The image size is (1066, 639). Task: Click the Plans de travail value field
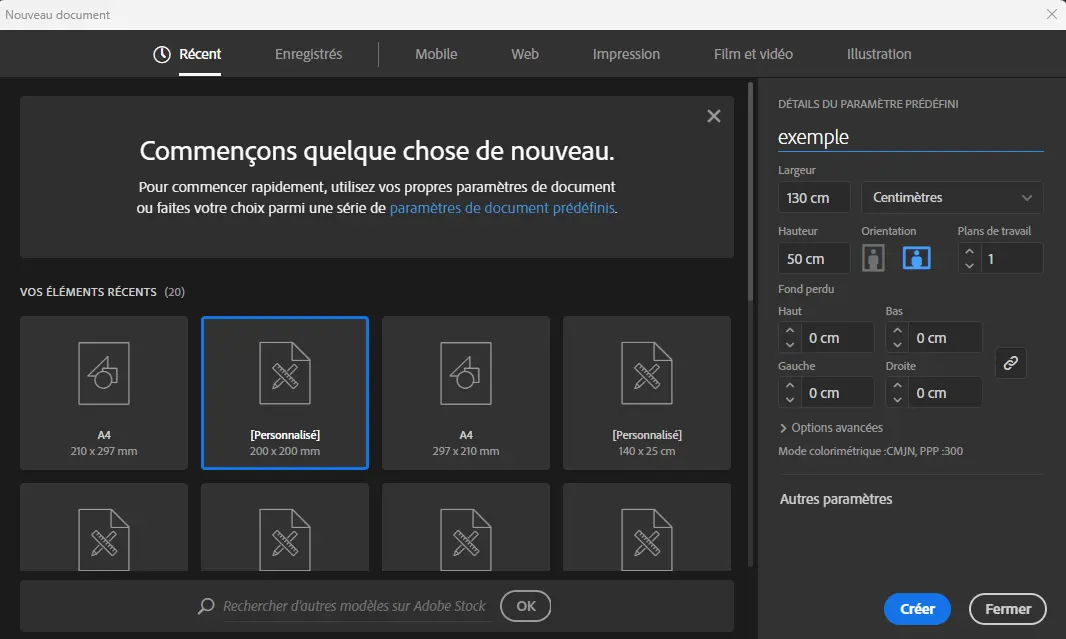tap(1012, 259)
